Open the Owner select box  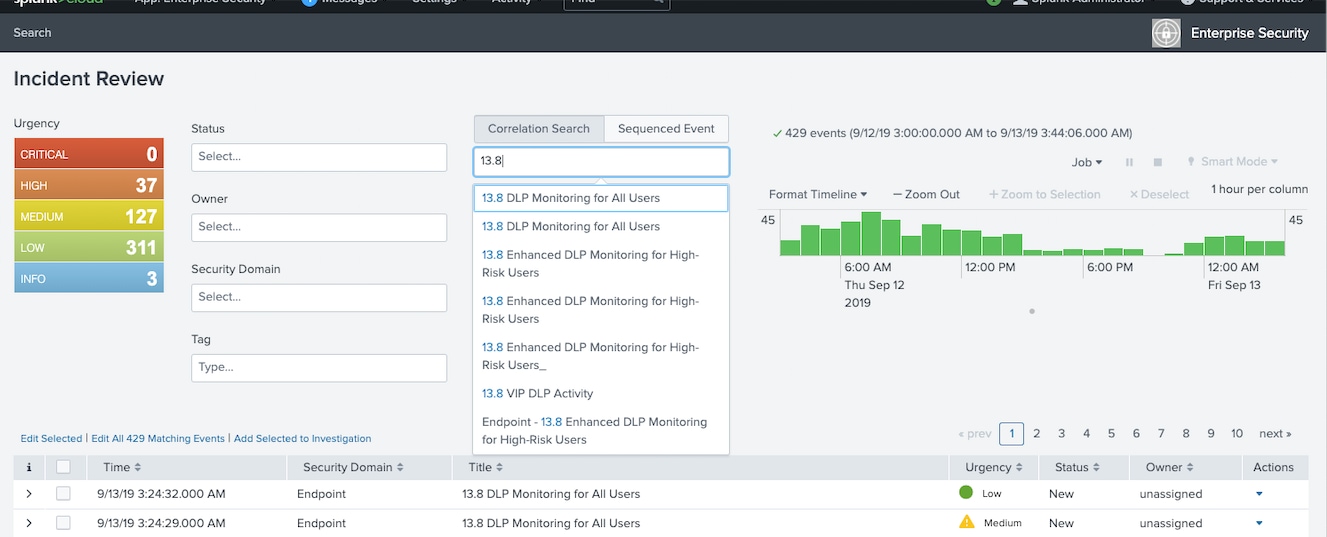319,227
